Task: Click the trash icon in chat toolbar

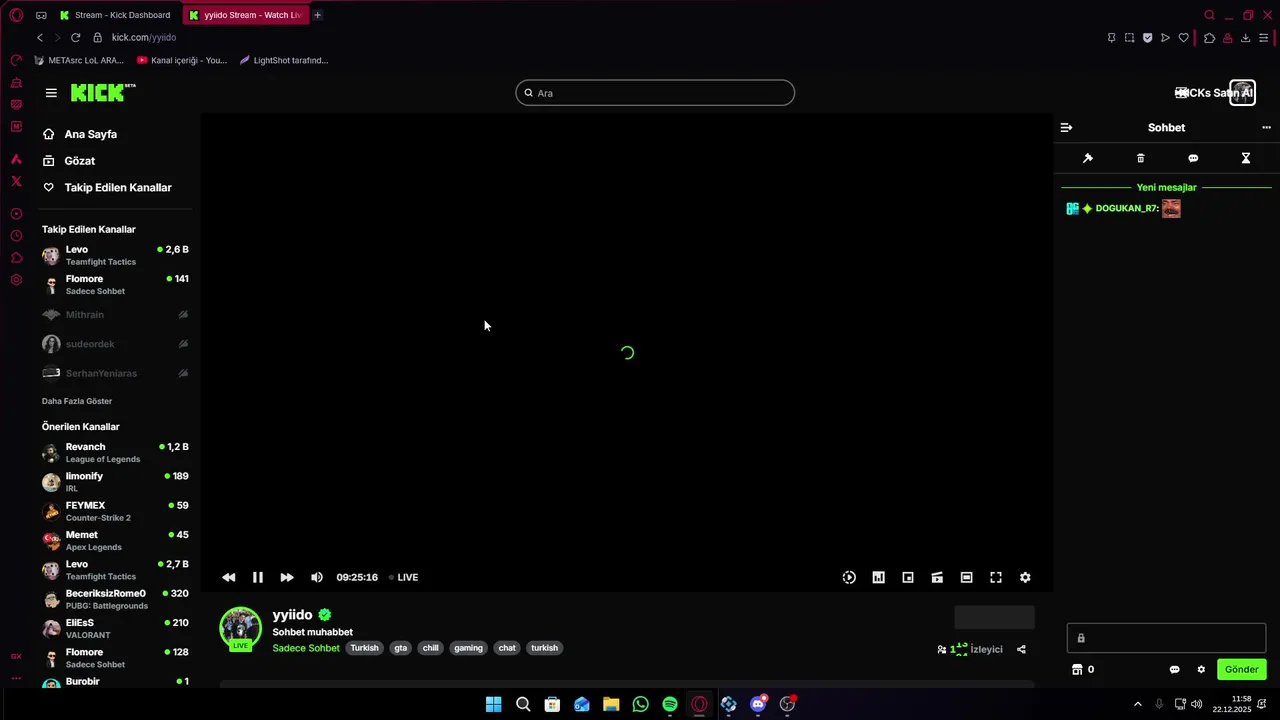Action: tap(1140, 158)
